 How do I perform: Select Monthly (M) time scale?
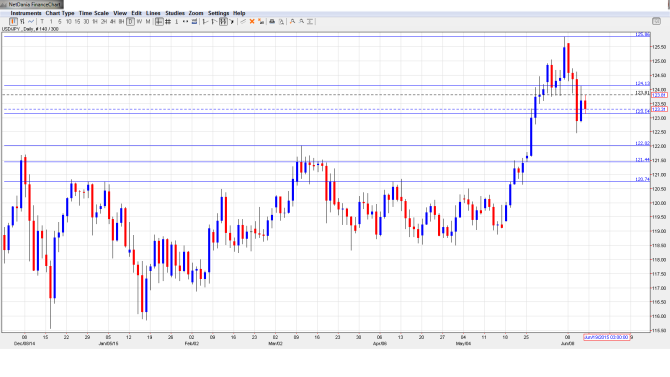[x=148, y=21]
